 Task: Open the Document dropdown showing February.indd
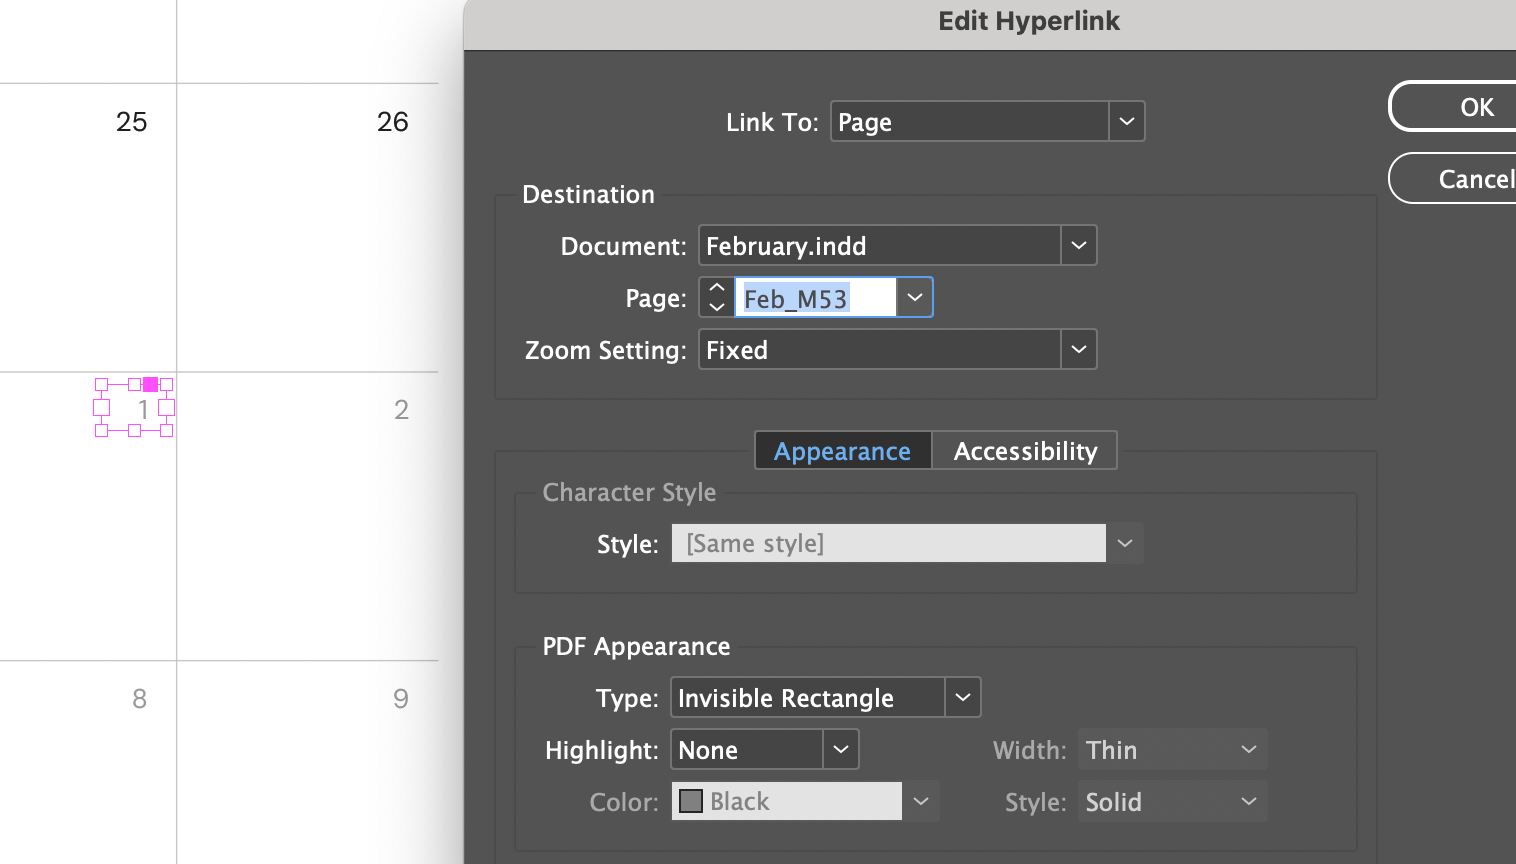(1078, 245)
